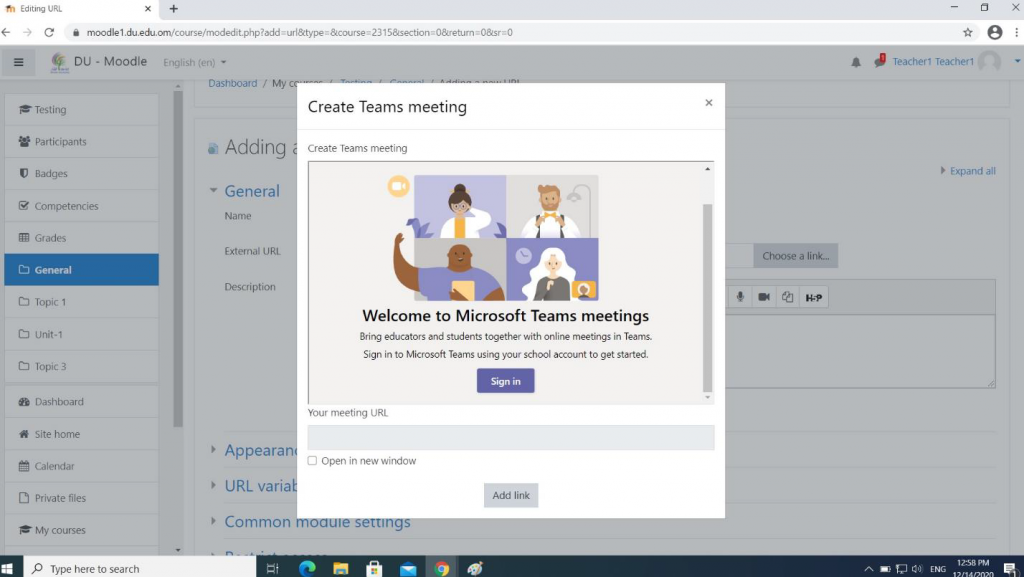Click the Sign in button for Teams
The width and height of the screenshot is (1024, 577).
505,381
